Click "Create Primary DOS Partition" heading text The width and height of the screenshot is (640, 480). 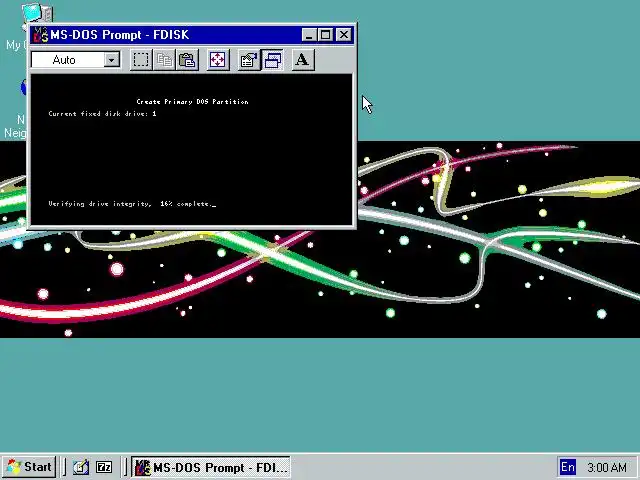click(x=192, y=102)
